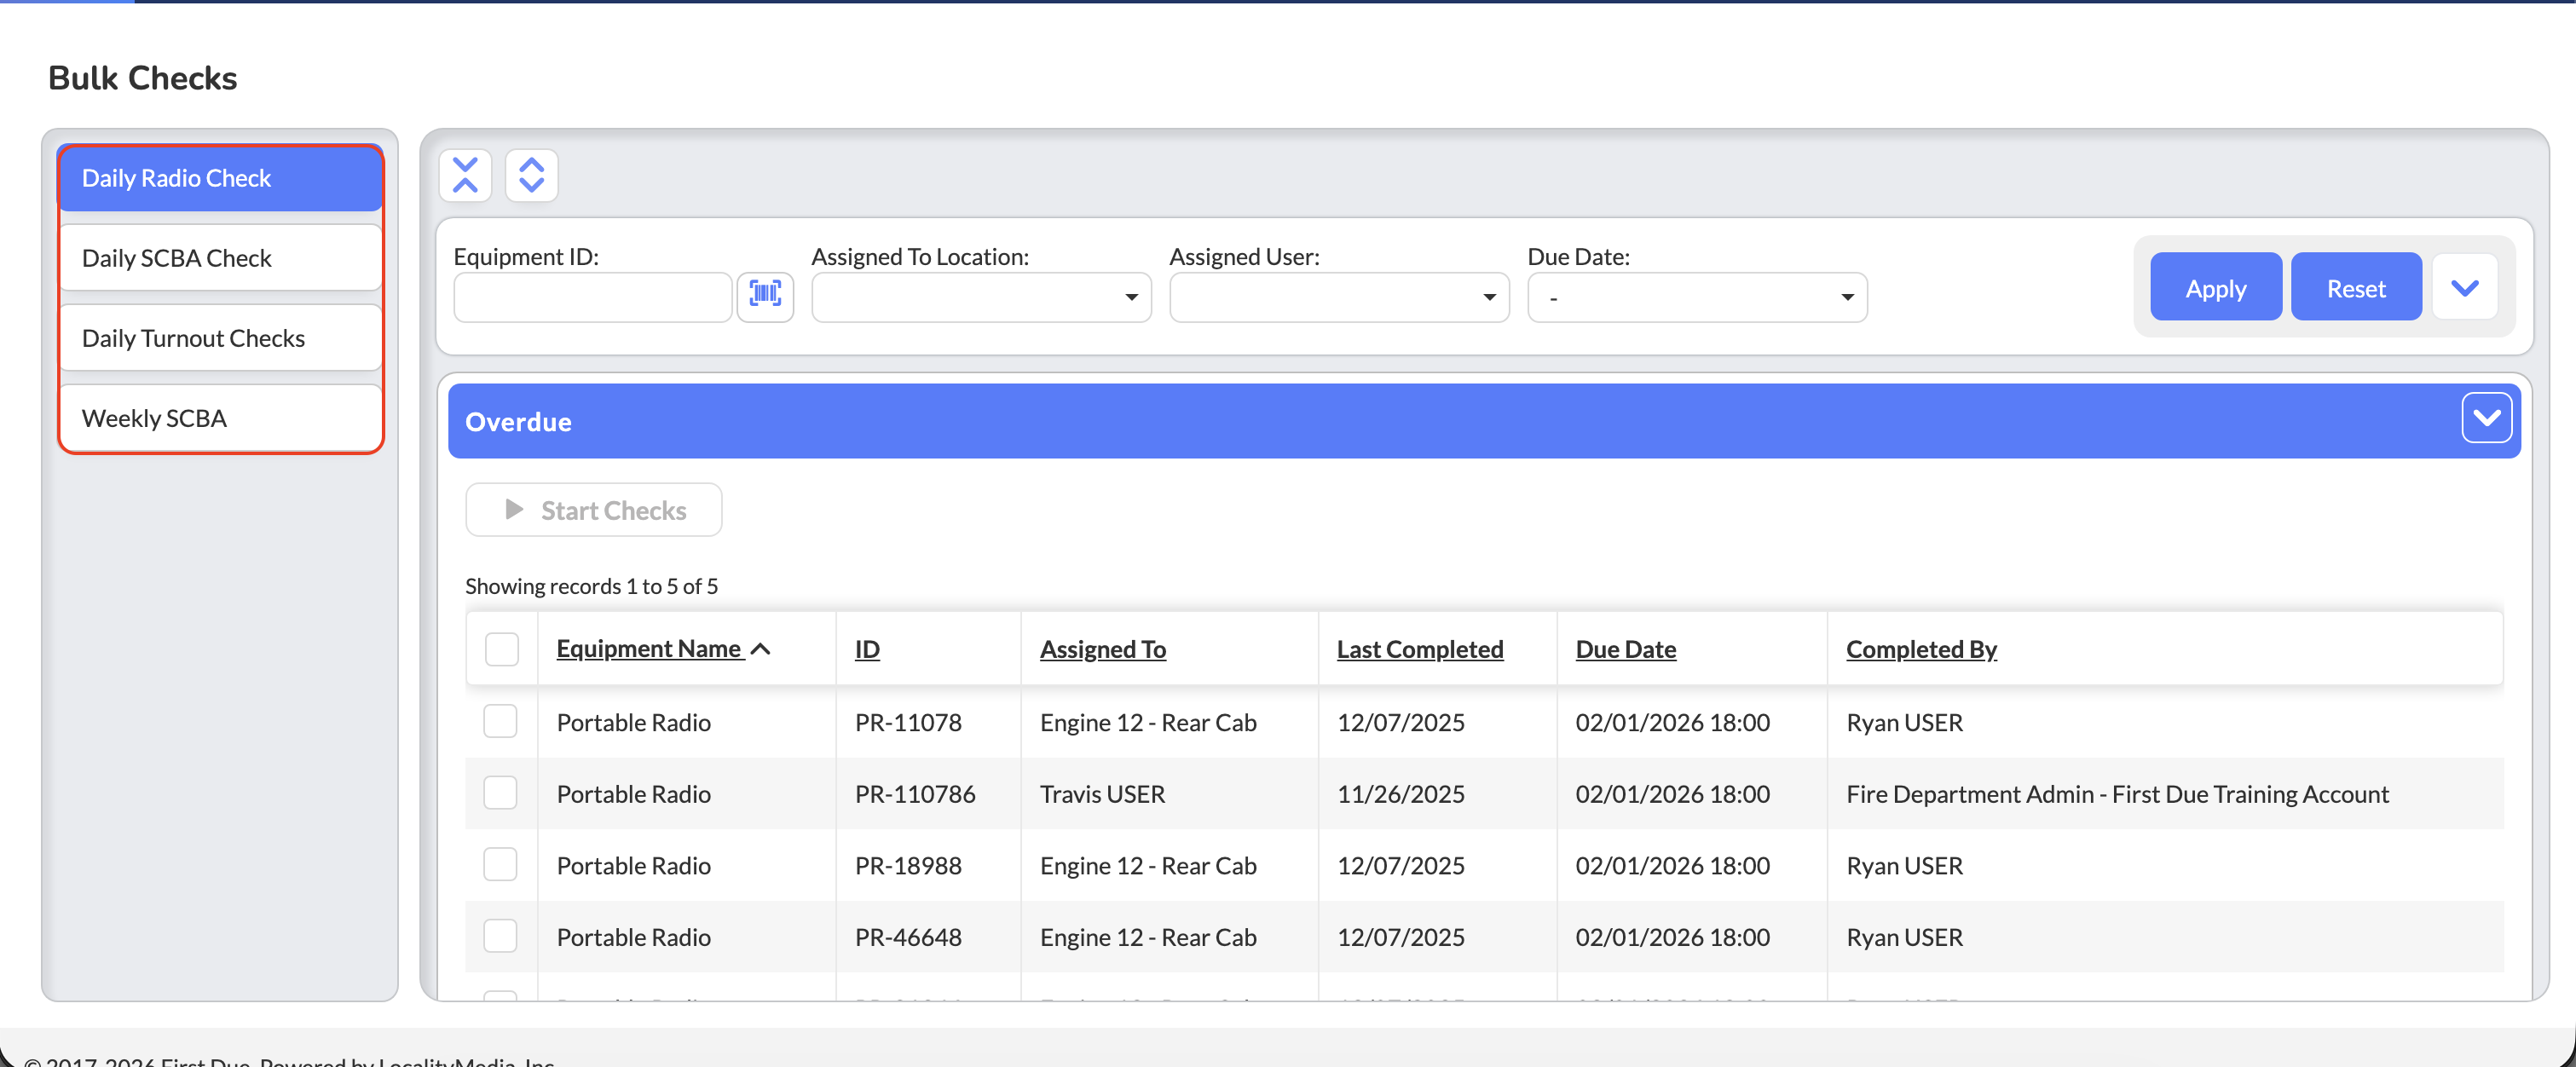Viewport: 2576px width, 1067px height.
Task: Click the Equipment ID input field
Action: (593, 297)
